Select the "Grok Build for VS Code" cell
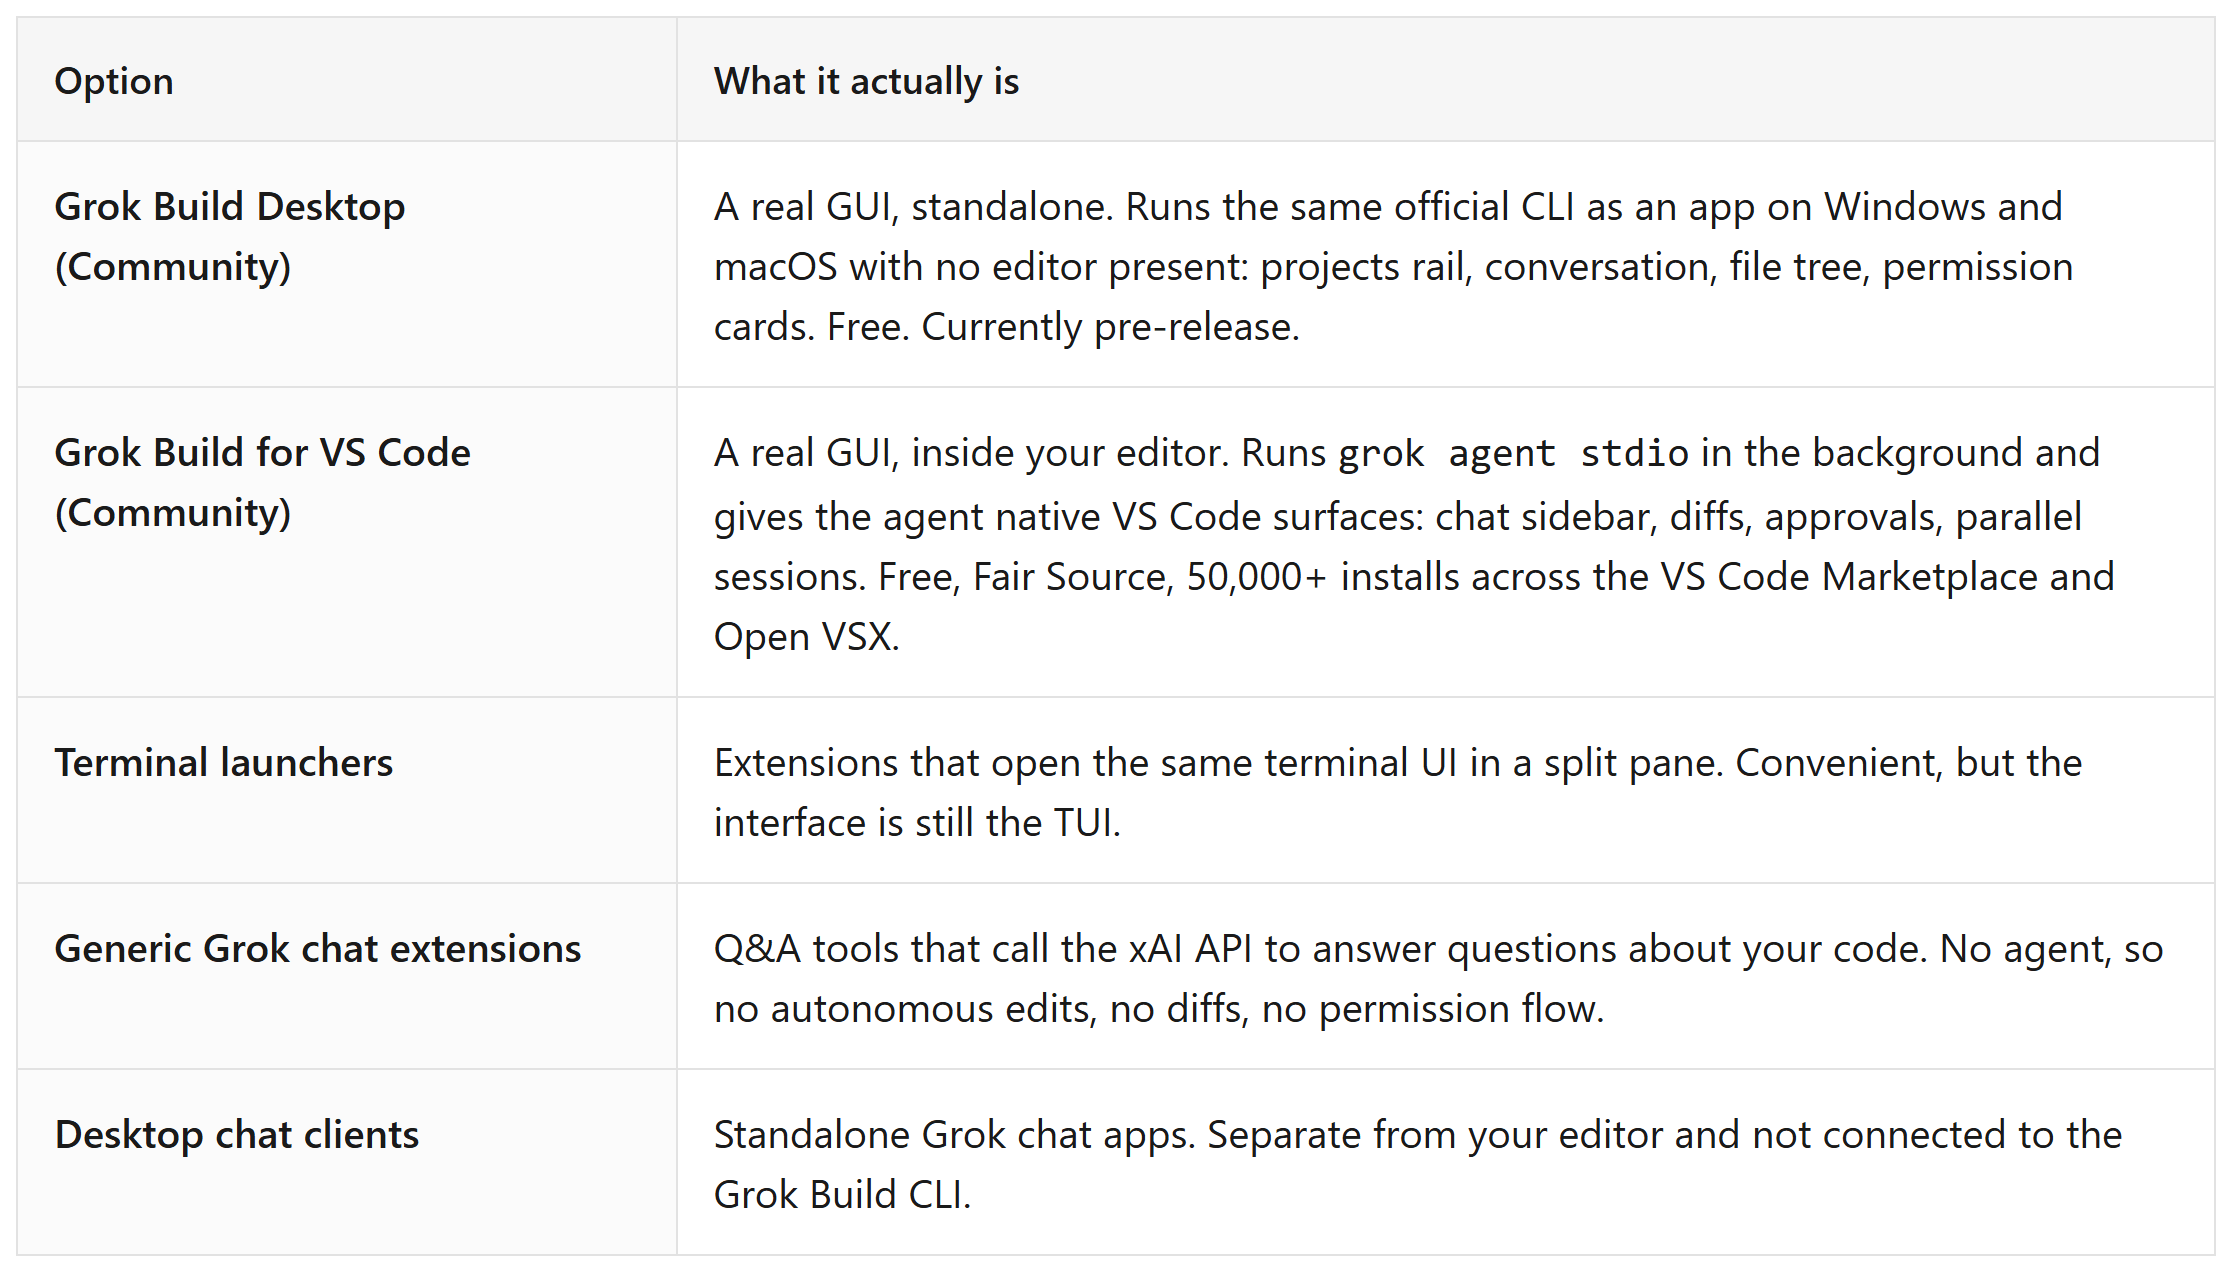The image size is (2232, 1272). 347,542
